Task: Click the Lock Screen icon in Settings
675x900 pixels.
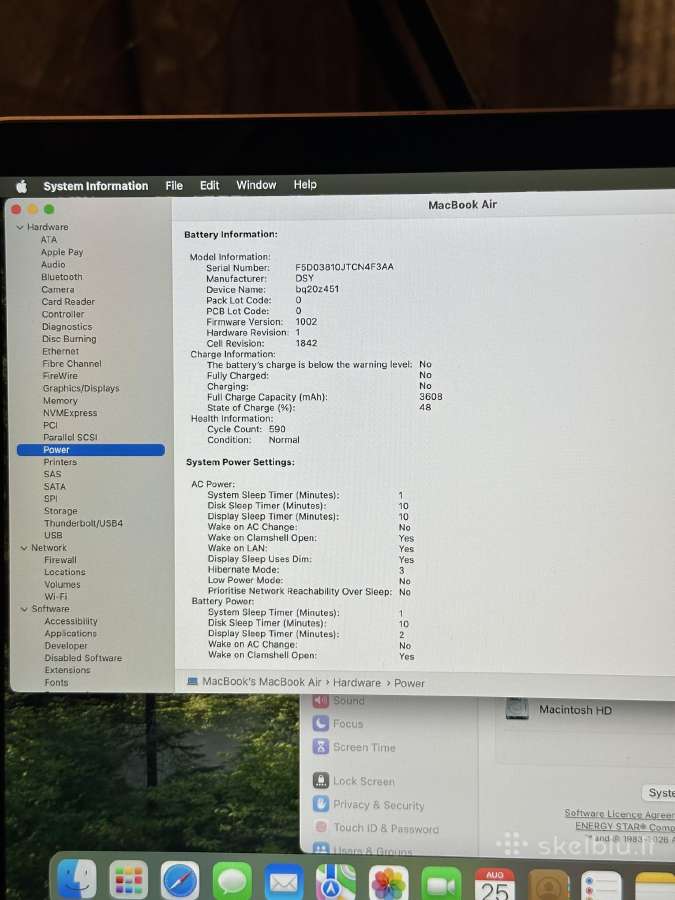Action: click(321, 780)
